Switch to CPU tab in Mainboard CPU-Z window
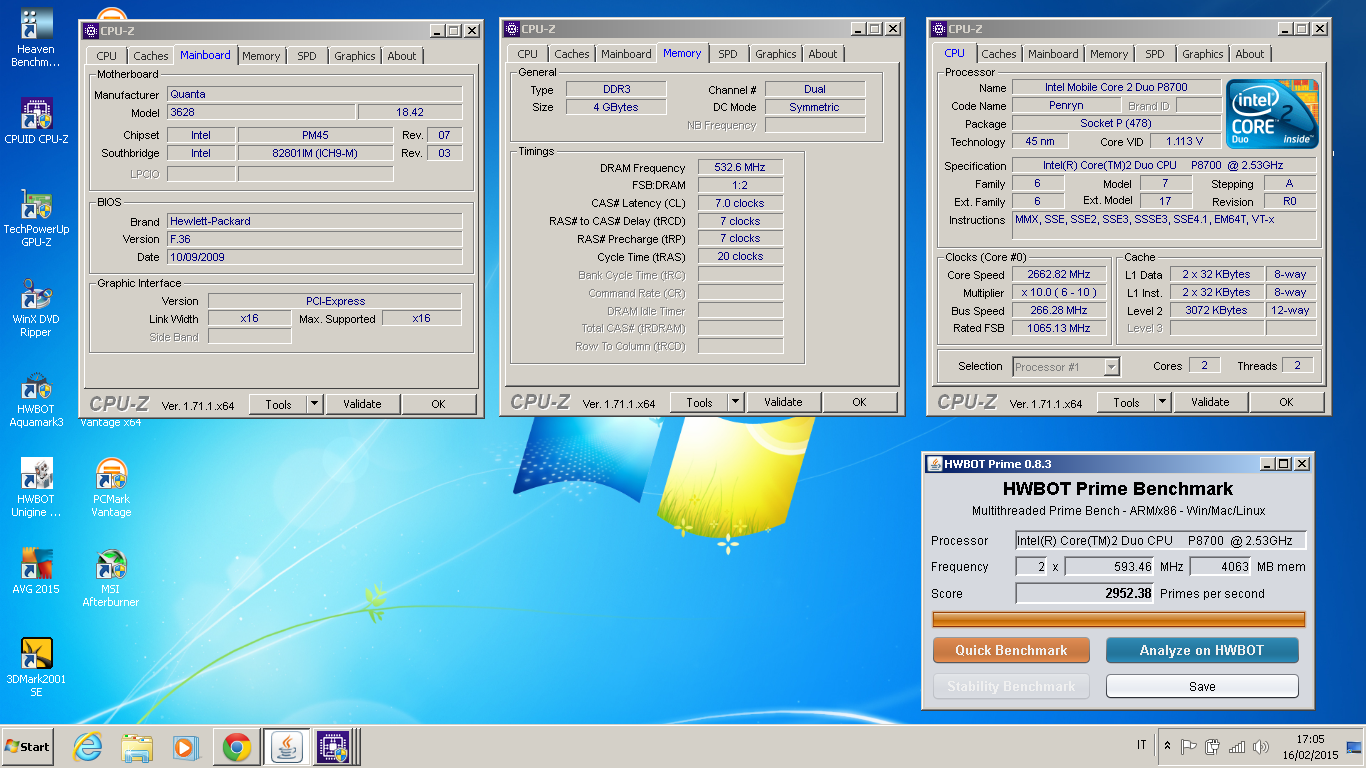1366x768 pixels. [x=107, y=56]
